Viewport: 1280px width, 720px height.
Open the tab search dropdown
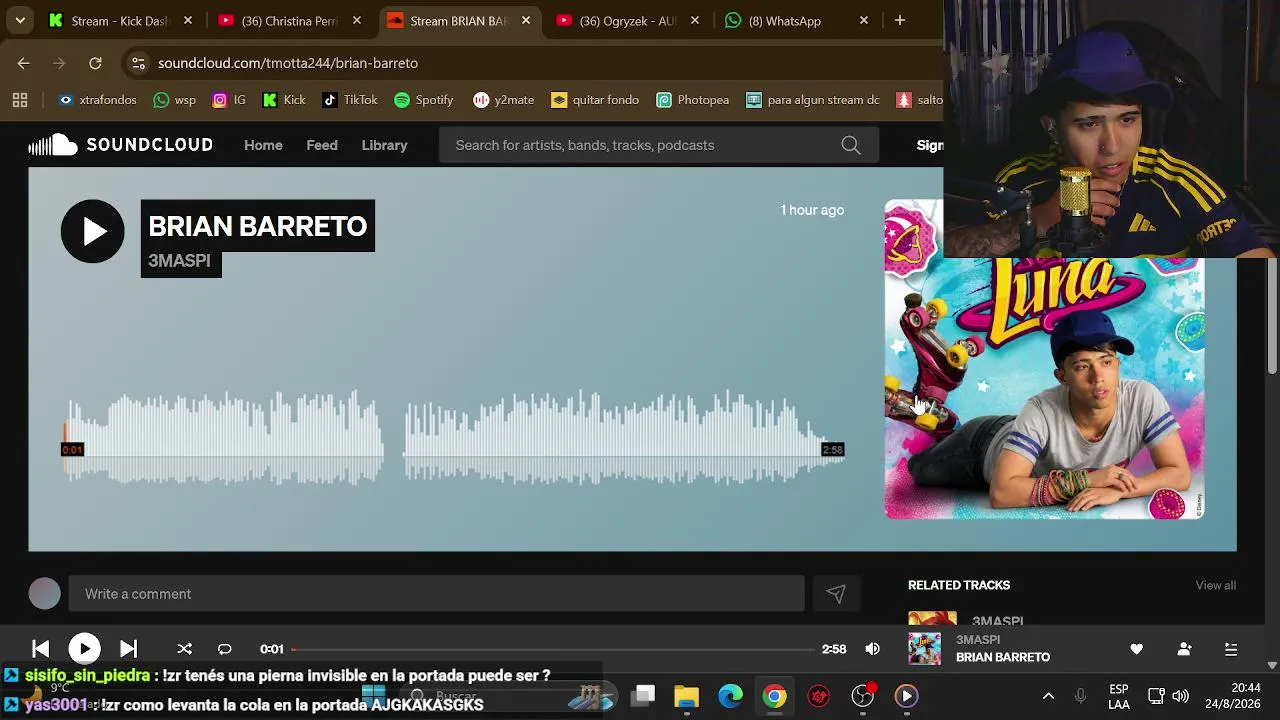coord(20,21)
